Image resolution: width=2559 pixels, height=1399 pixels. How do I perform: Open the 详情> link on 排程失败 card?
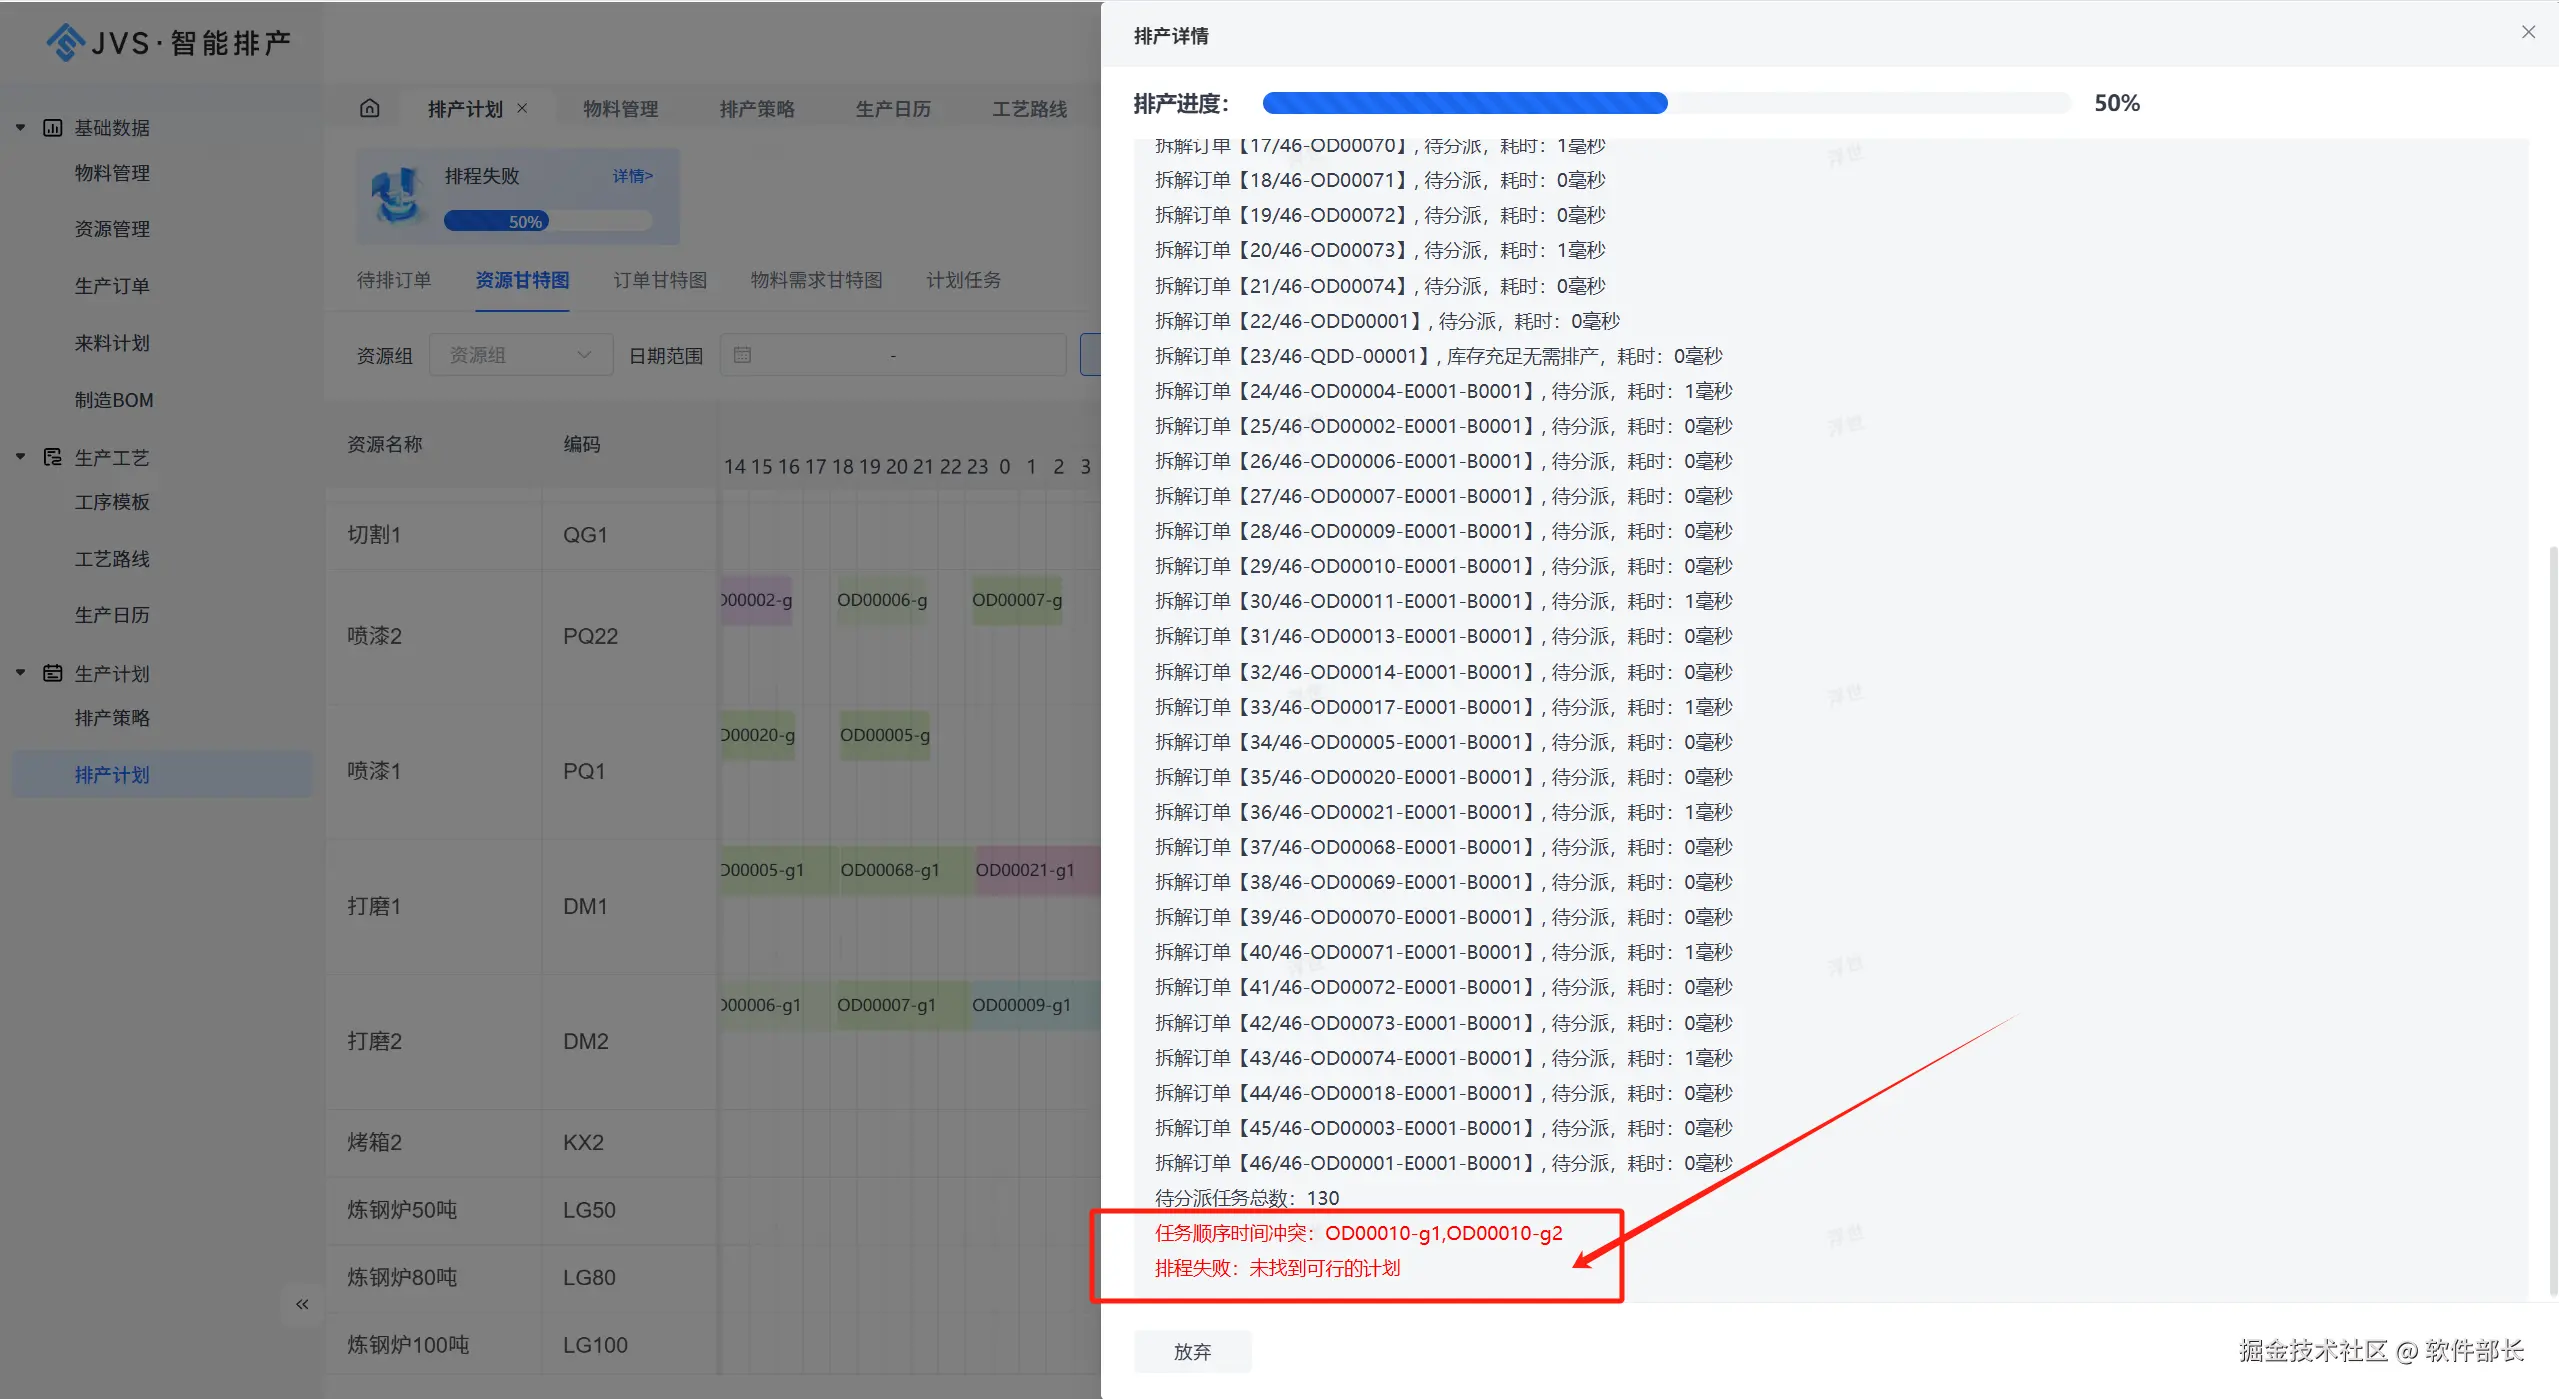tap(632, 176)
